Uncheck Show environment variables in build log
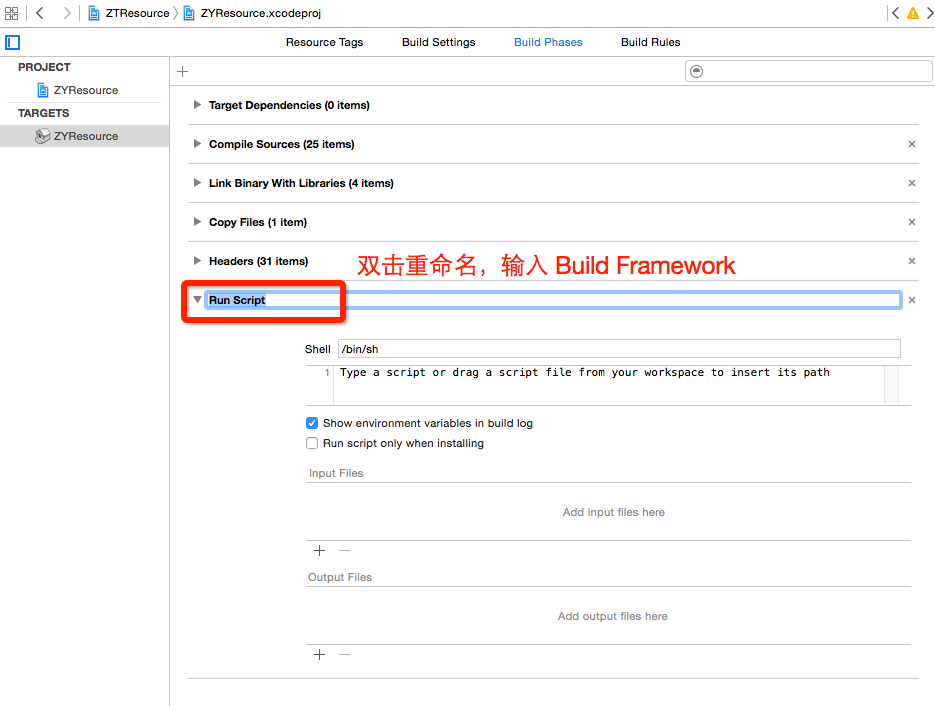The image size is (935, 706). (x=312, y=423)
